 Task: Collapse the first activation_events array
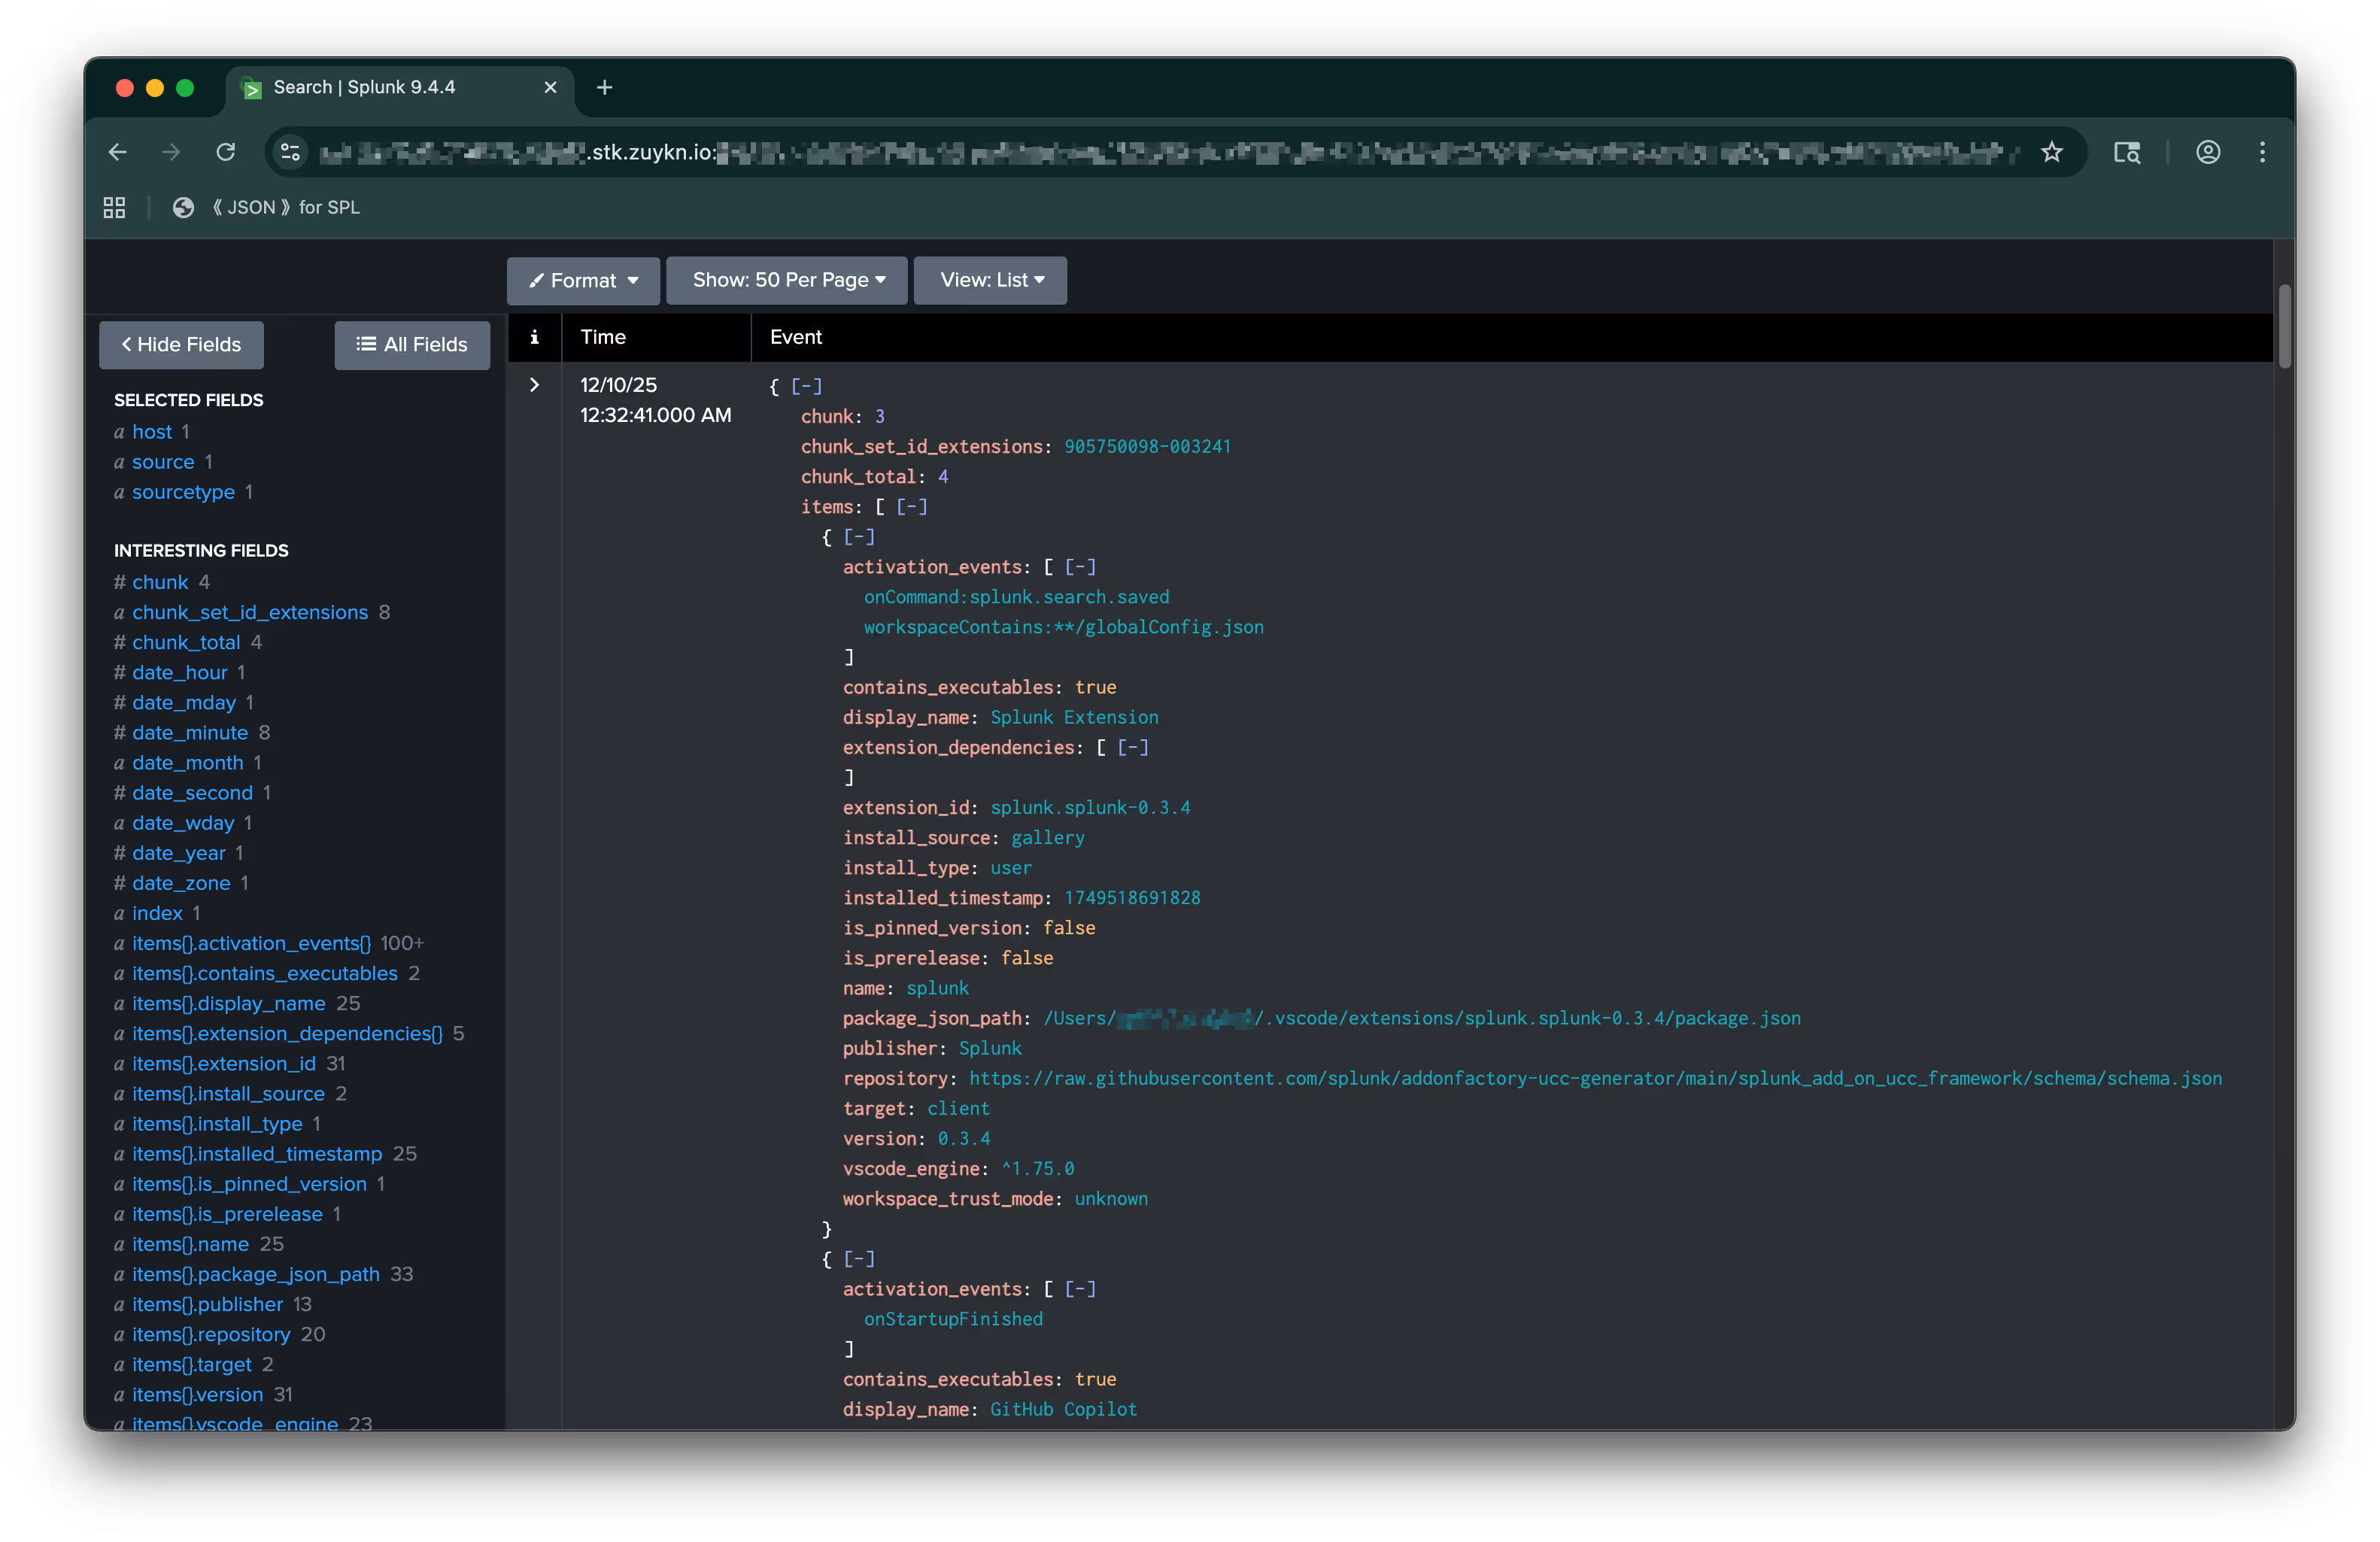1080,567
